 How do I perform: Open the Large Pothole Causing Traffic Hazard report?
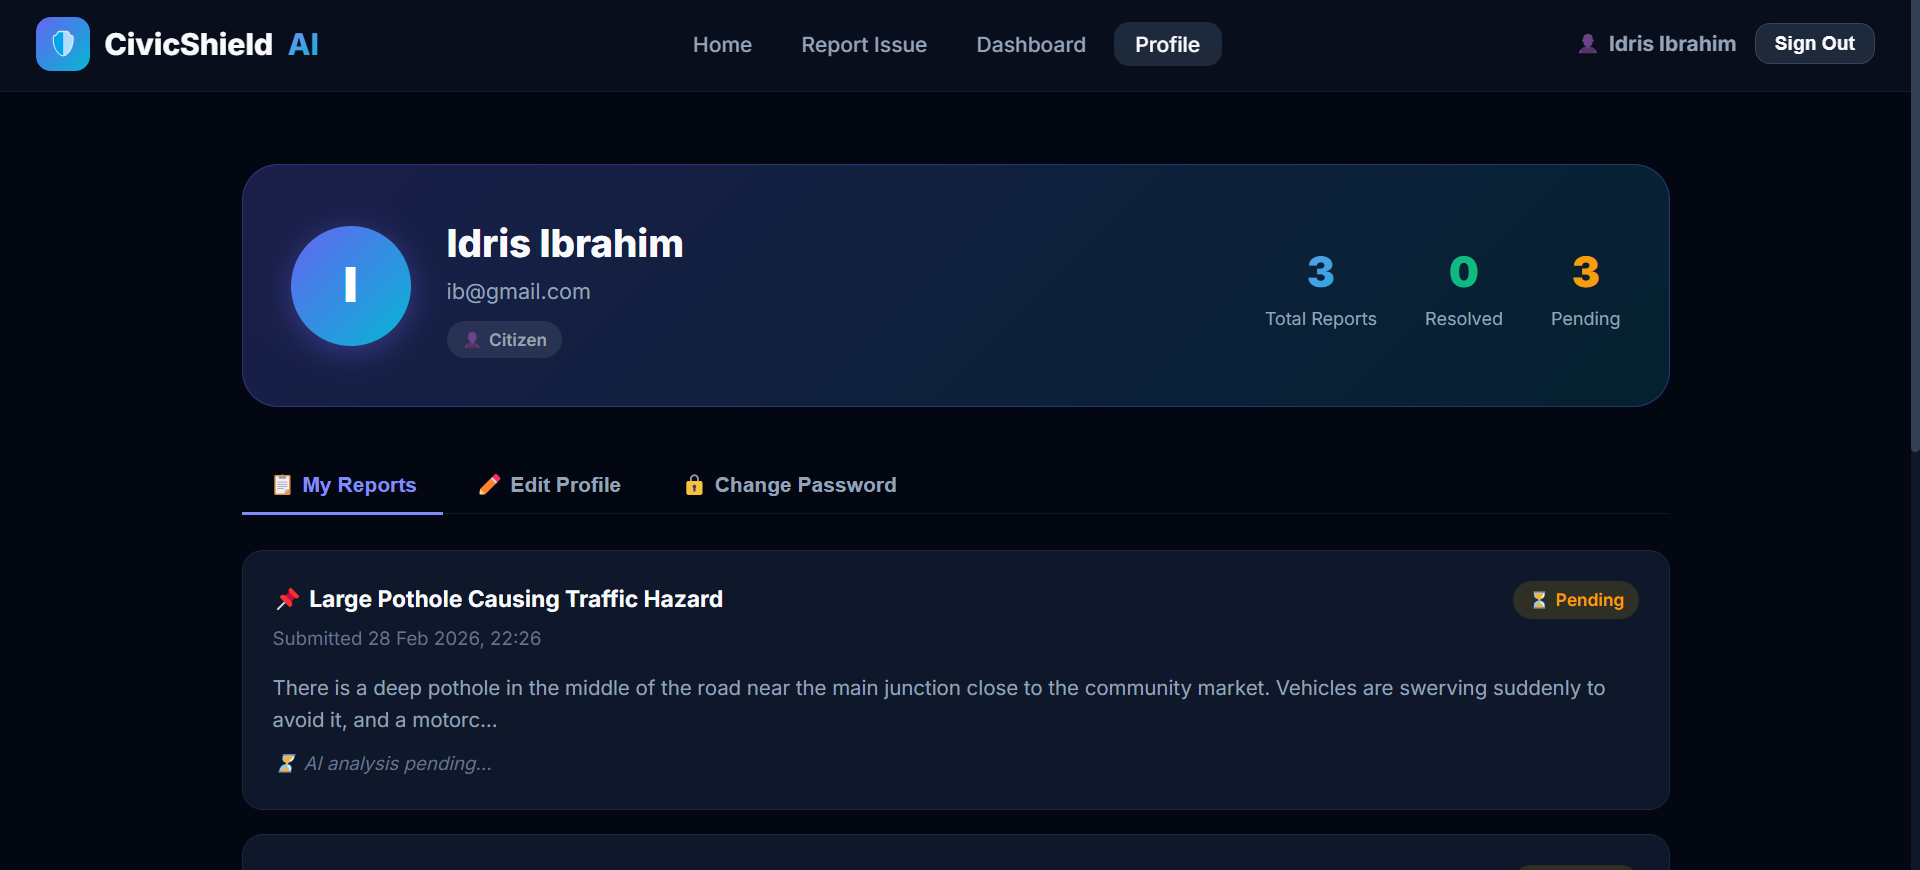516,599
